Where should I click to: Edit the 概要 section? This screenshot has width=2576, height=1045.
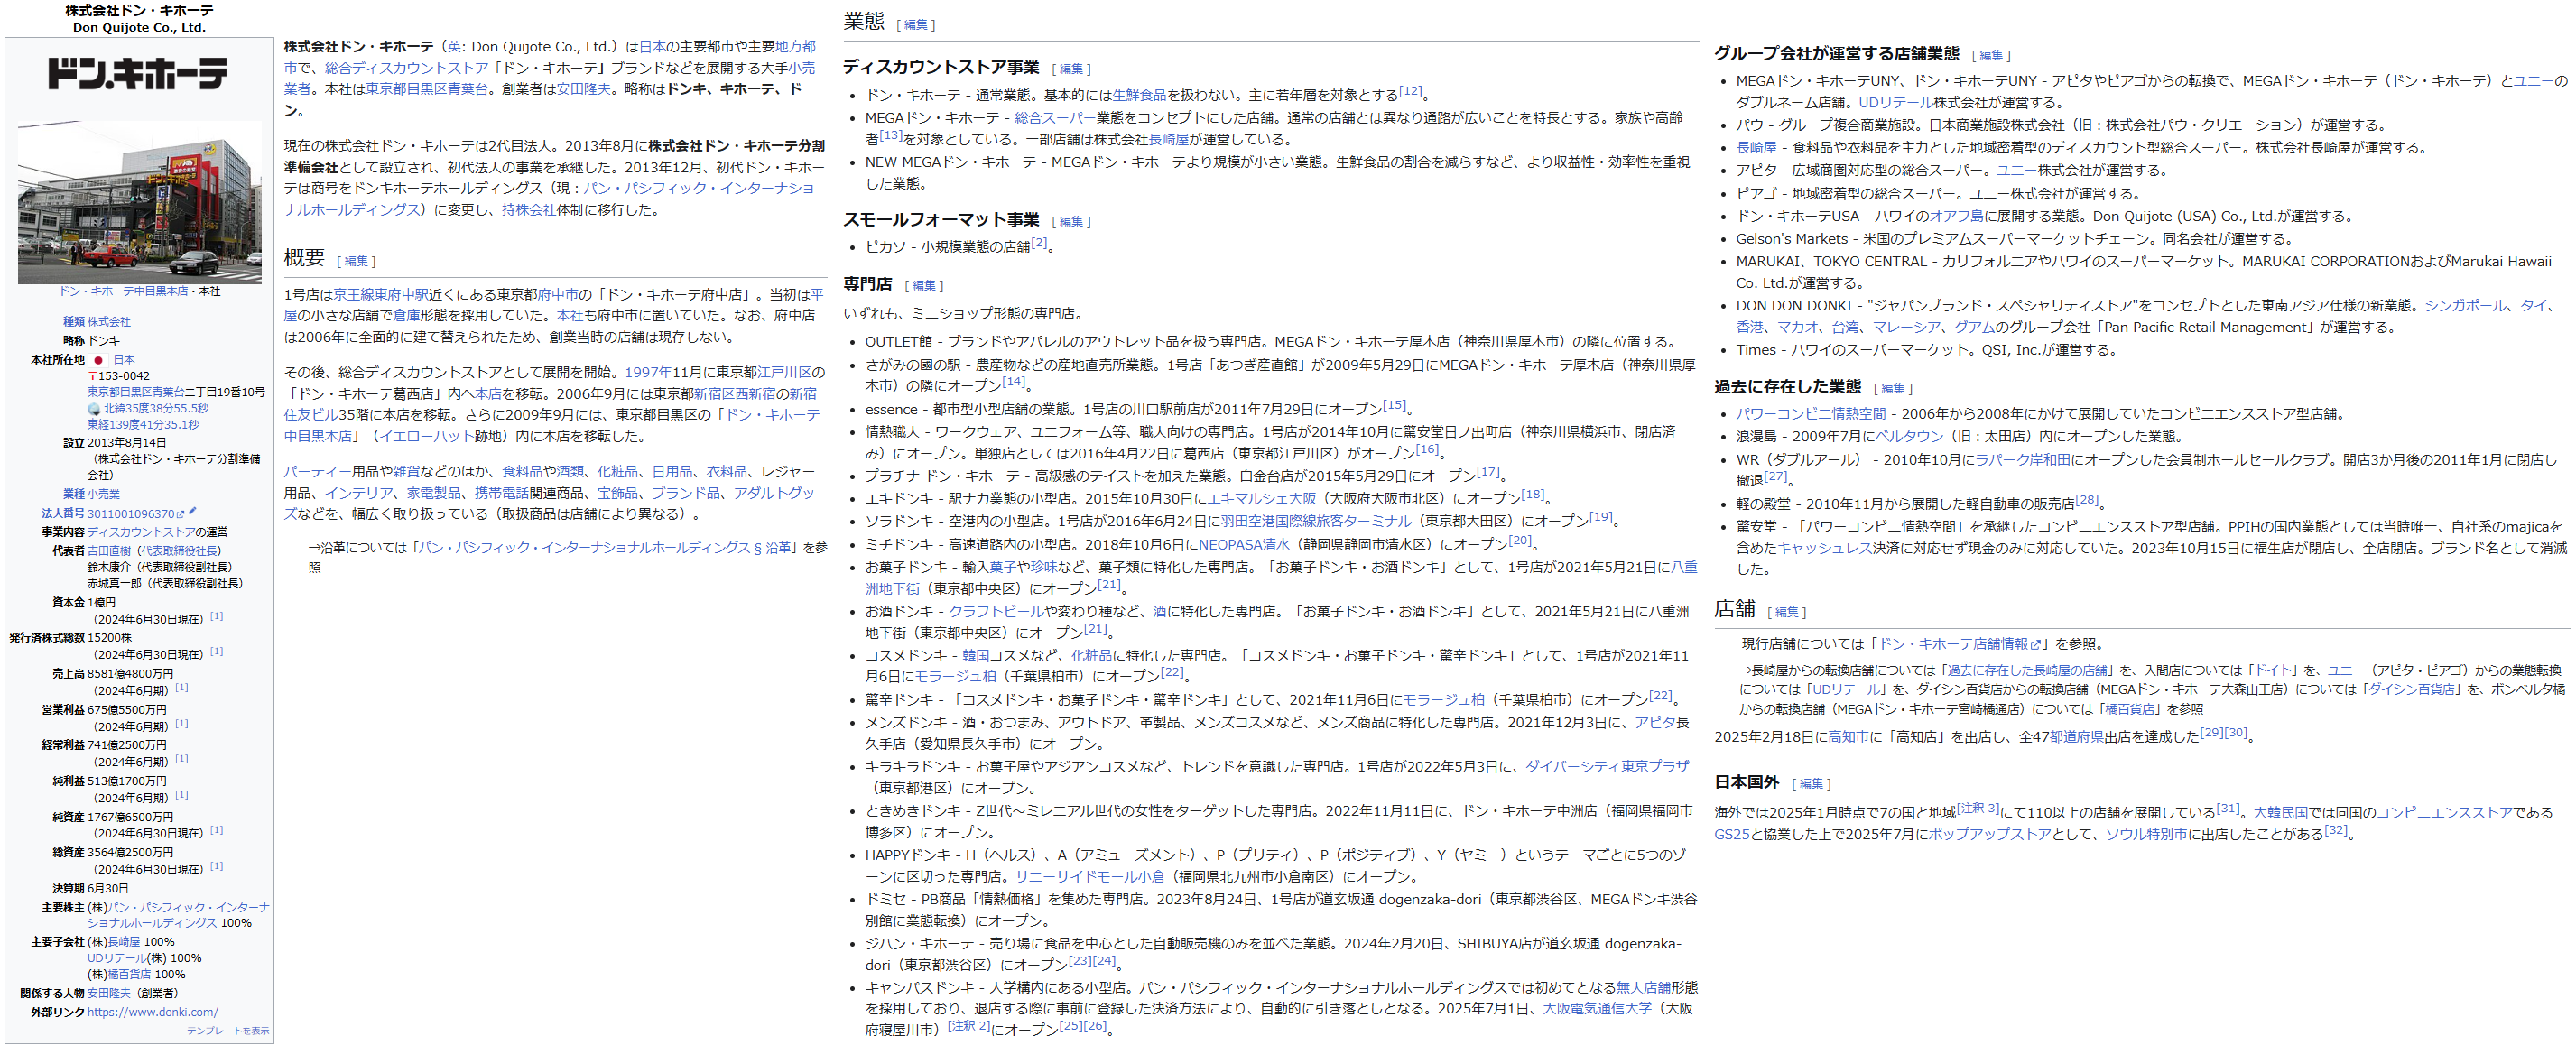click(356, 261)
